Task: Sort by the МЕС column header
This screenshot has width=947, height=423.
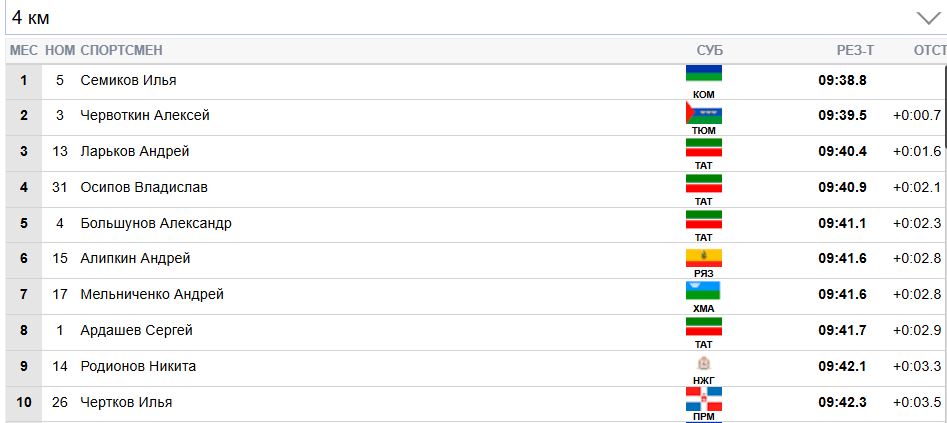Action: 23,51
